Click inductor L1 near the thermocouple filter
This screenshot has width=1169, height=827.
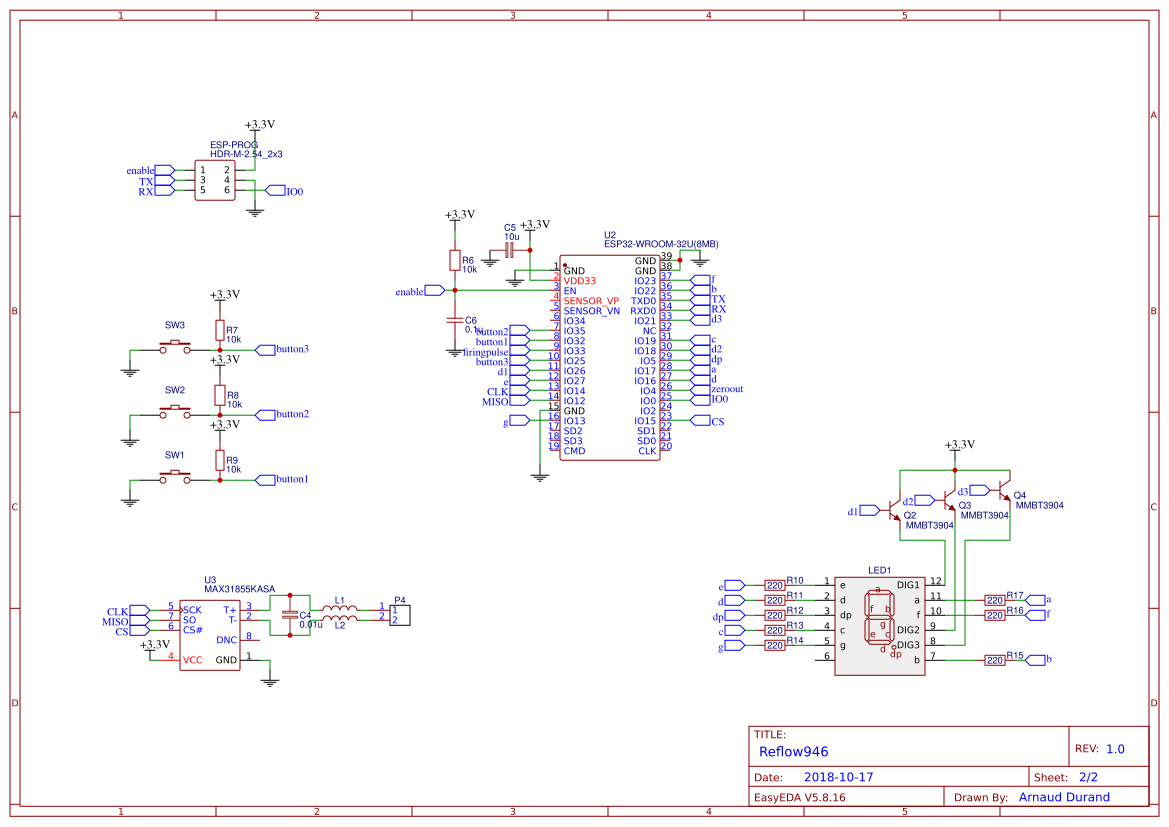(x=340, y=605)
